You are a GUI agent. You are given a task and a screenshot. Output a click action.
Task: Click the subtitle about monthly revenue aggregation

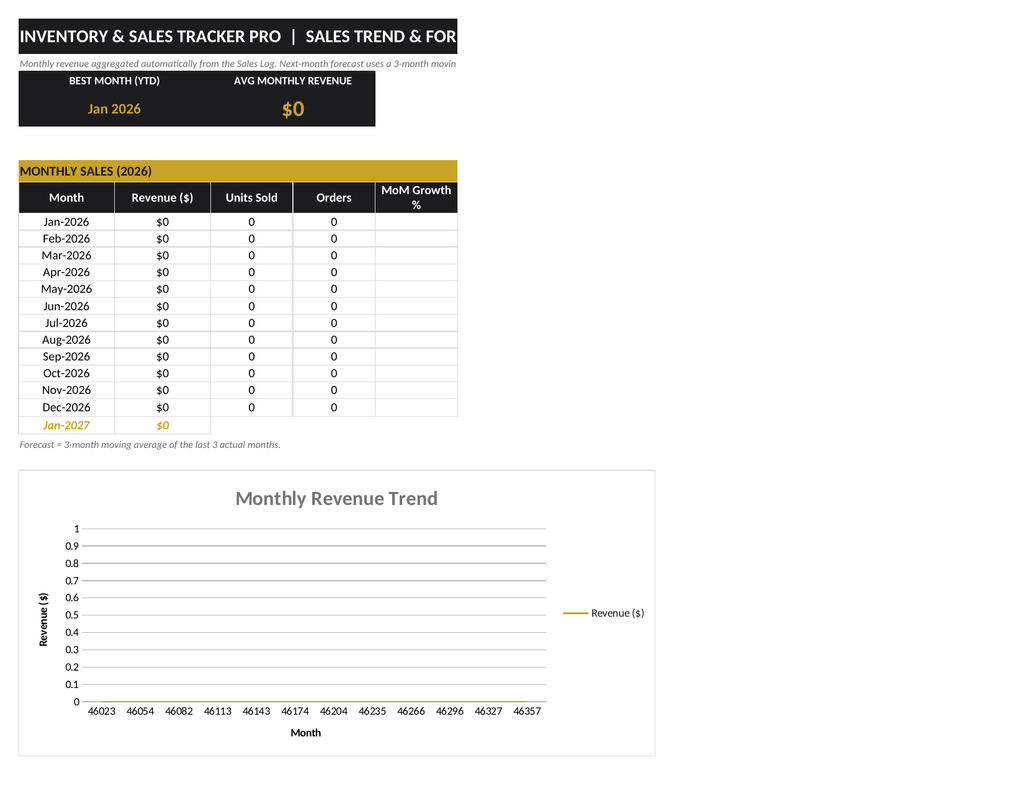pyautogui.click(x=238, y=64)
